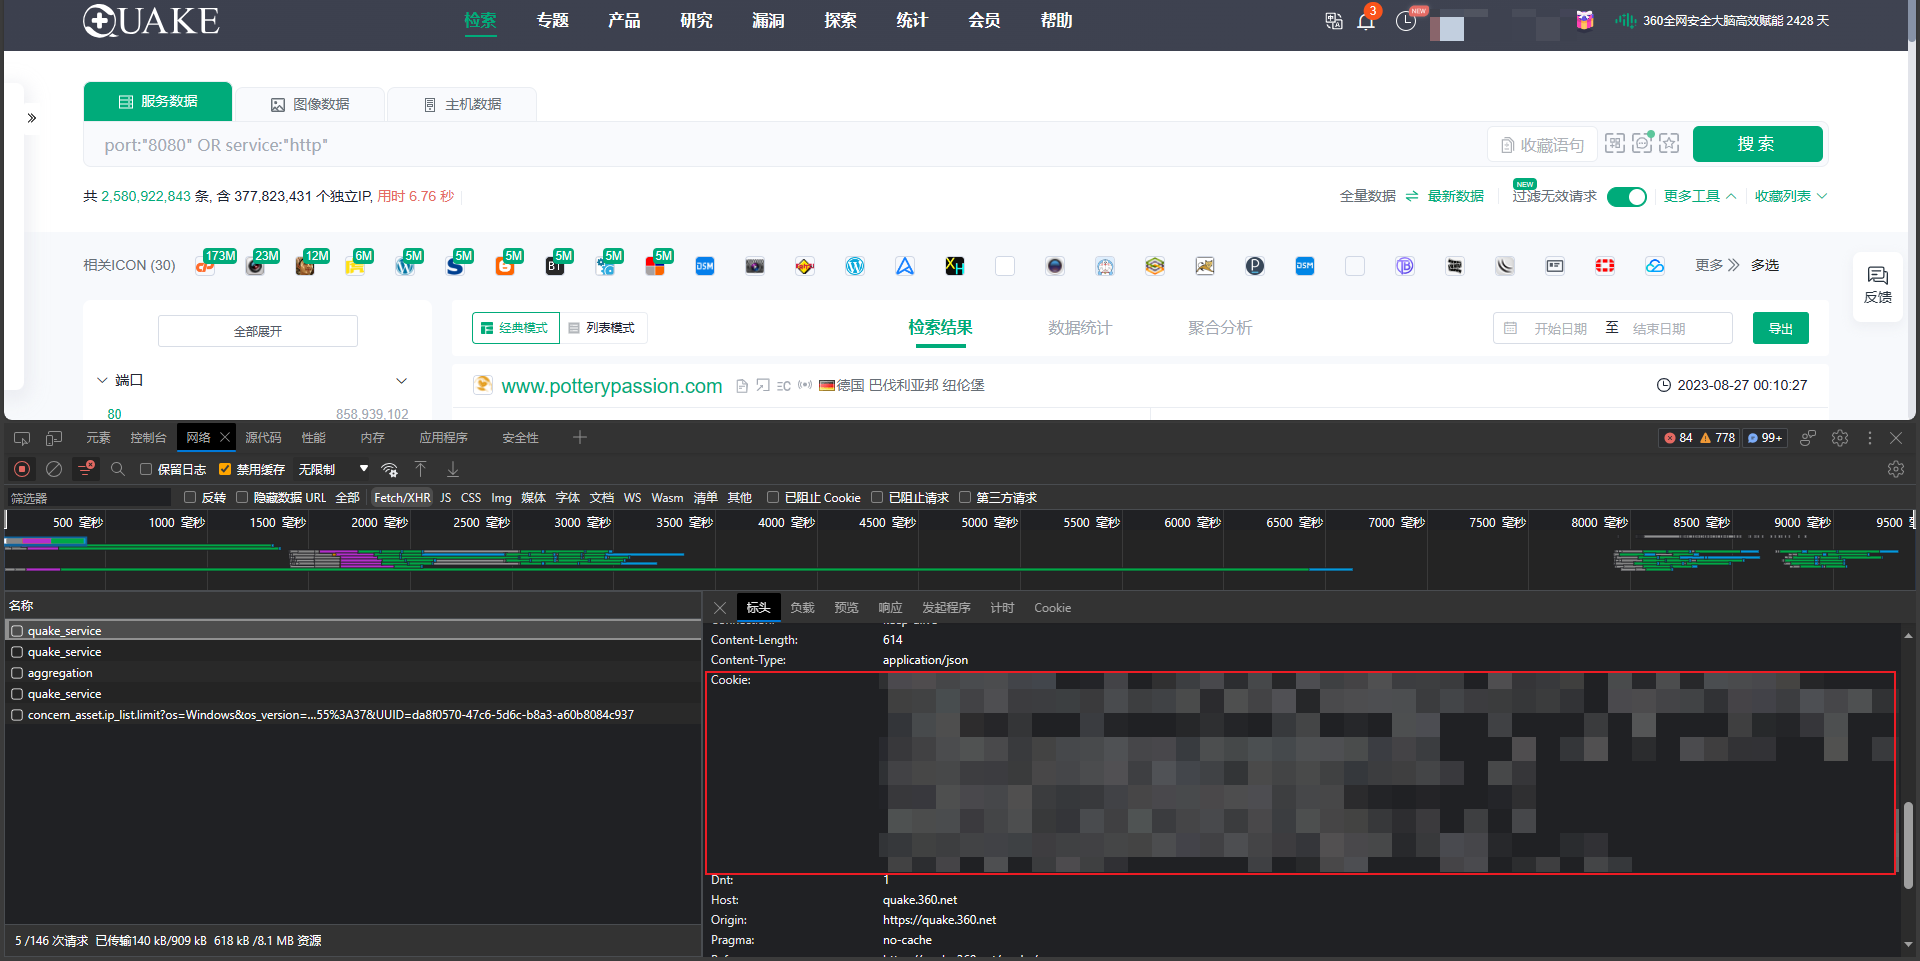Toggle the network filter icon

click(86, 469)
